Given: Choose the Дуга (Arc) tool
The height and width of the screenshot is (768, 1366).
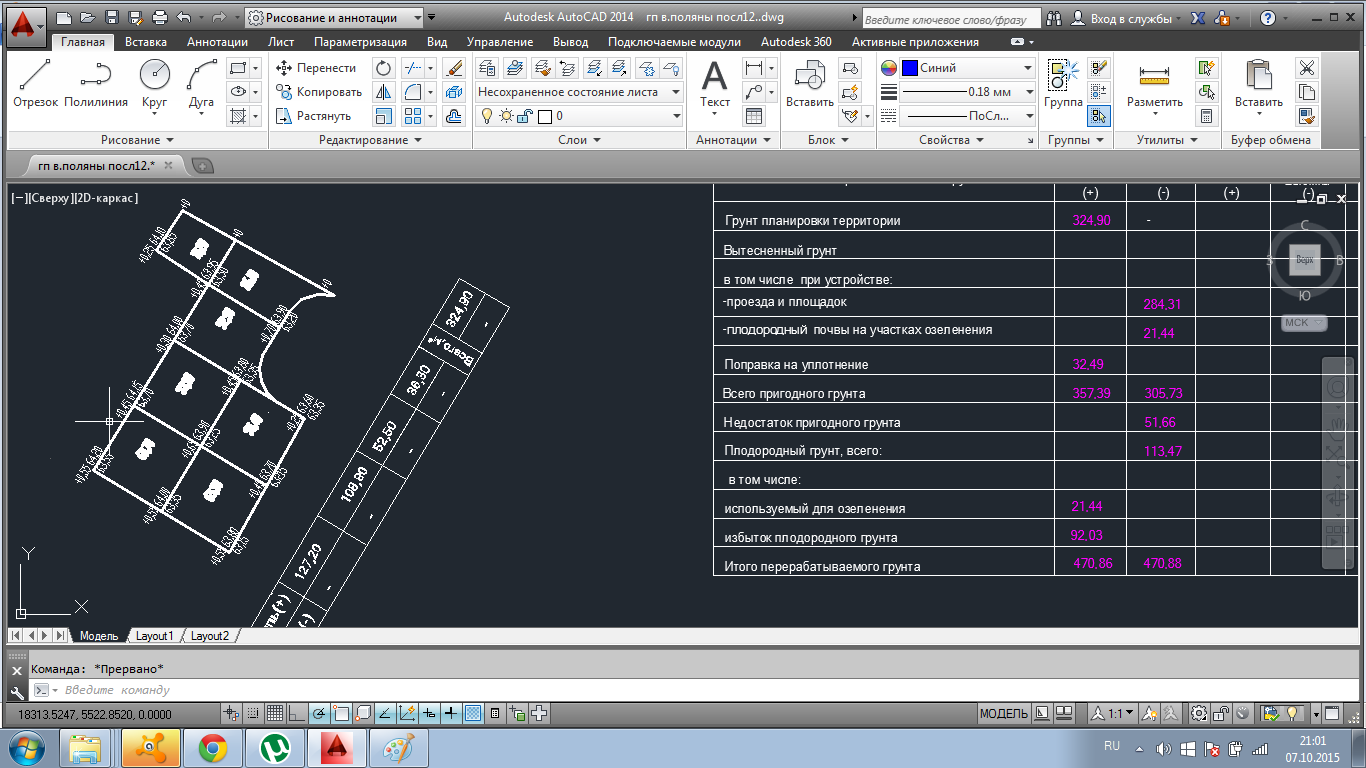Looking at the screenshot, I should [201, 83].
